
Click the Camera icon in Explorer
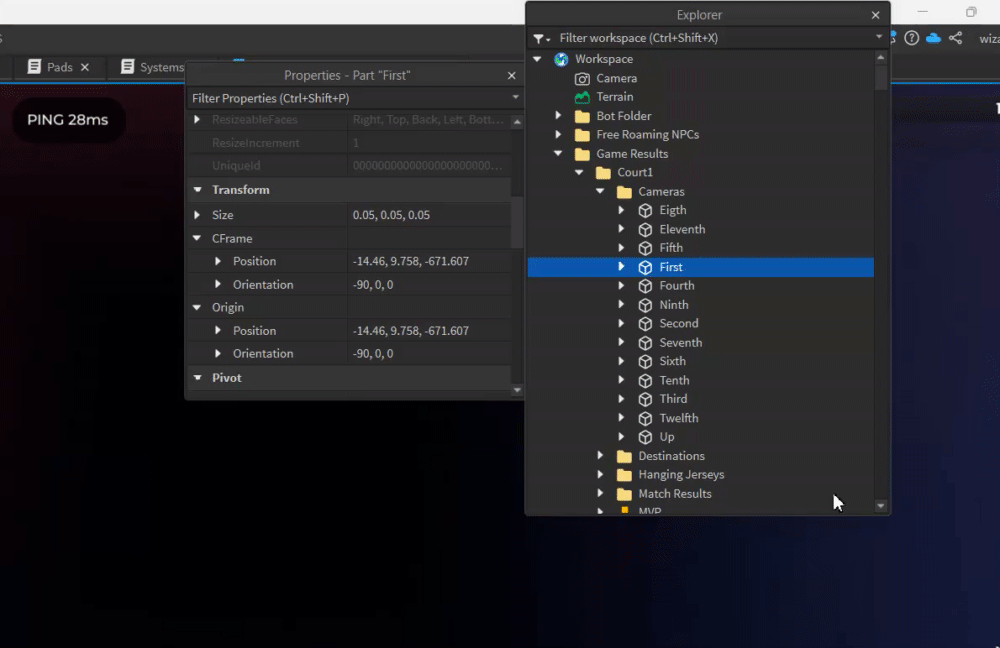click(x=582, y=78)
